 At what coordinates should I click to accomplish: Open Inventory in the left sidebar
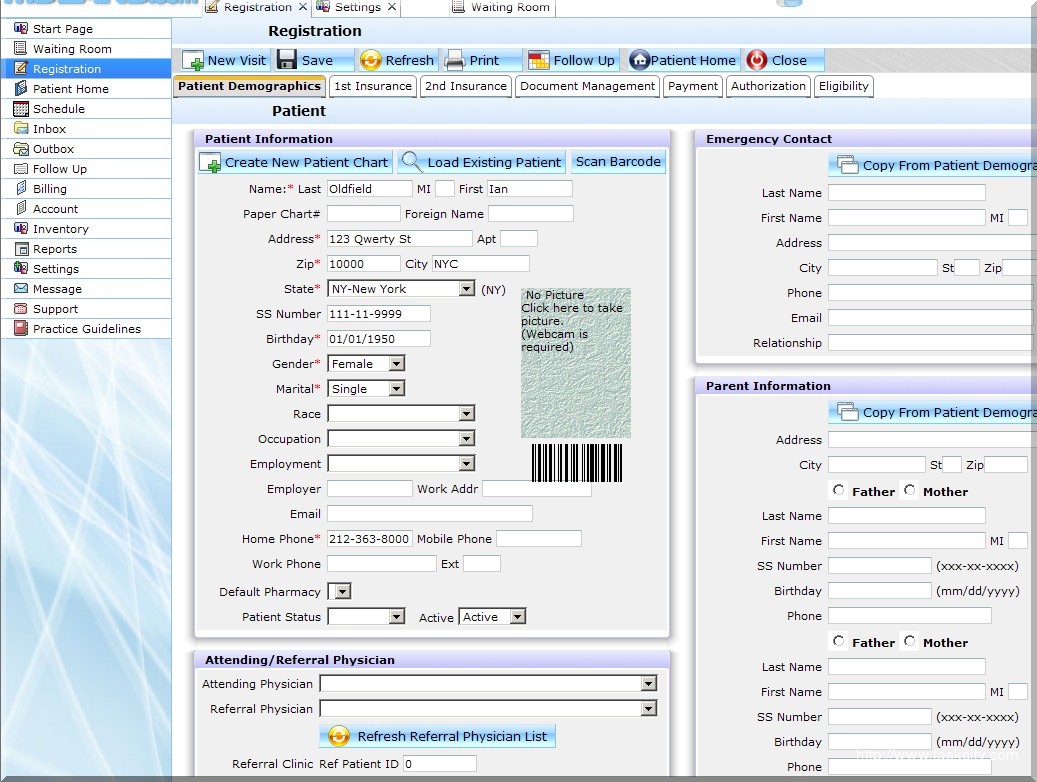[60, 229]
